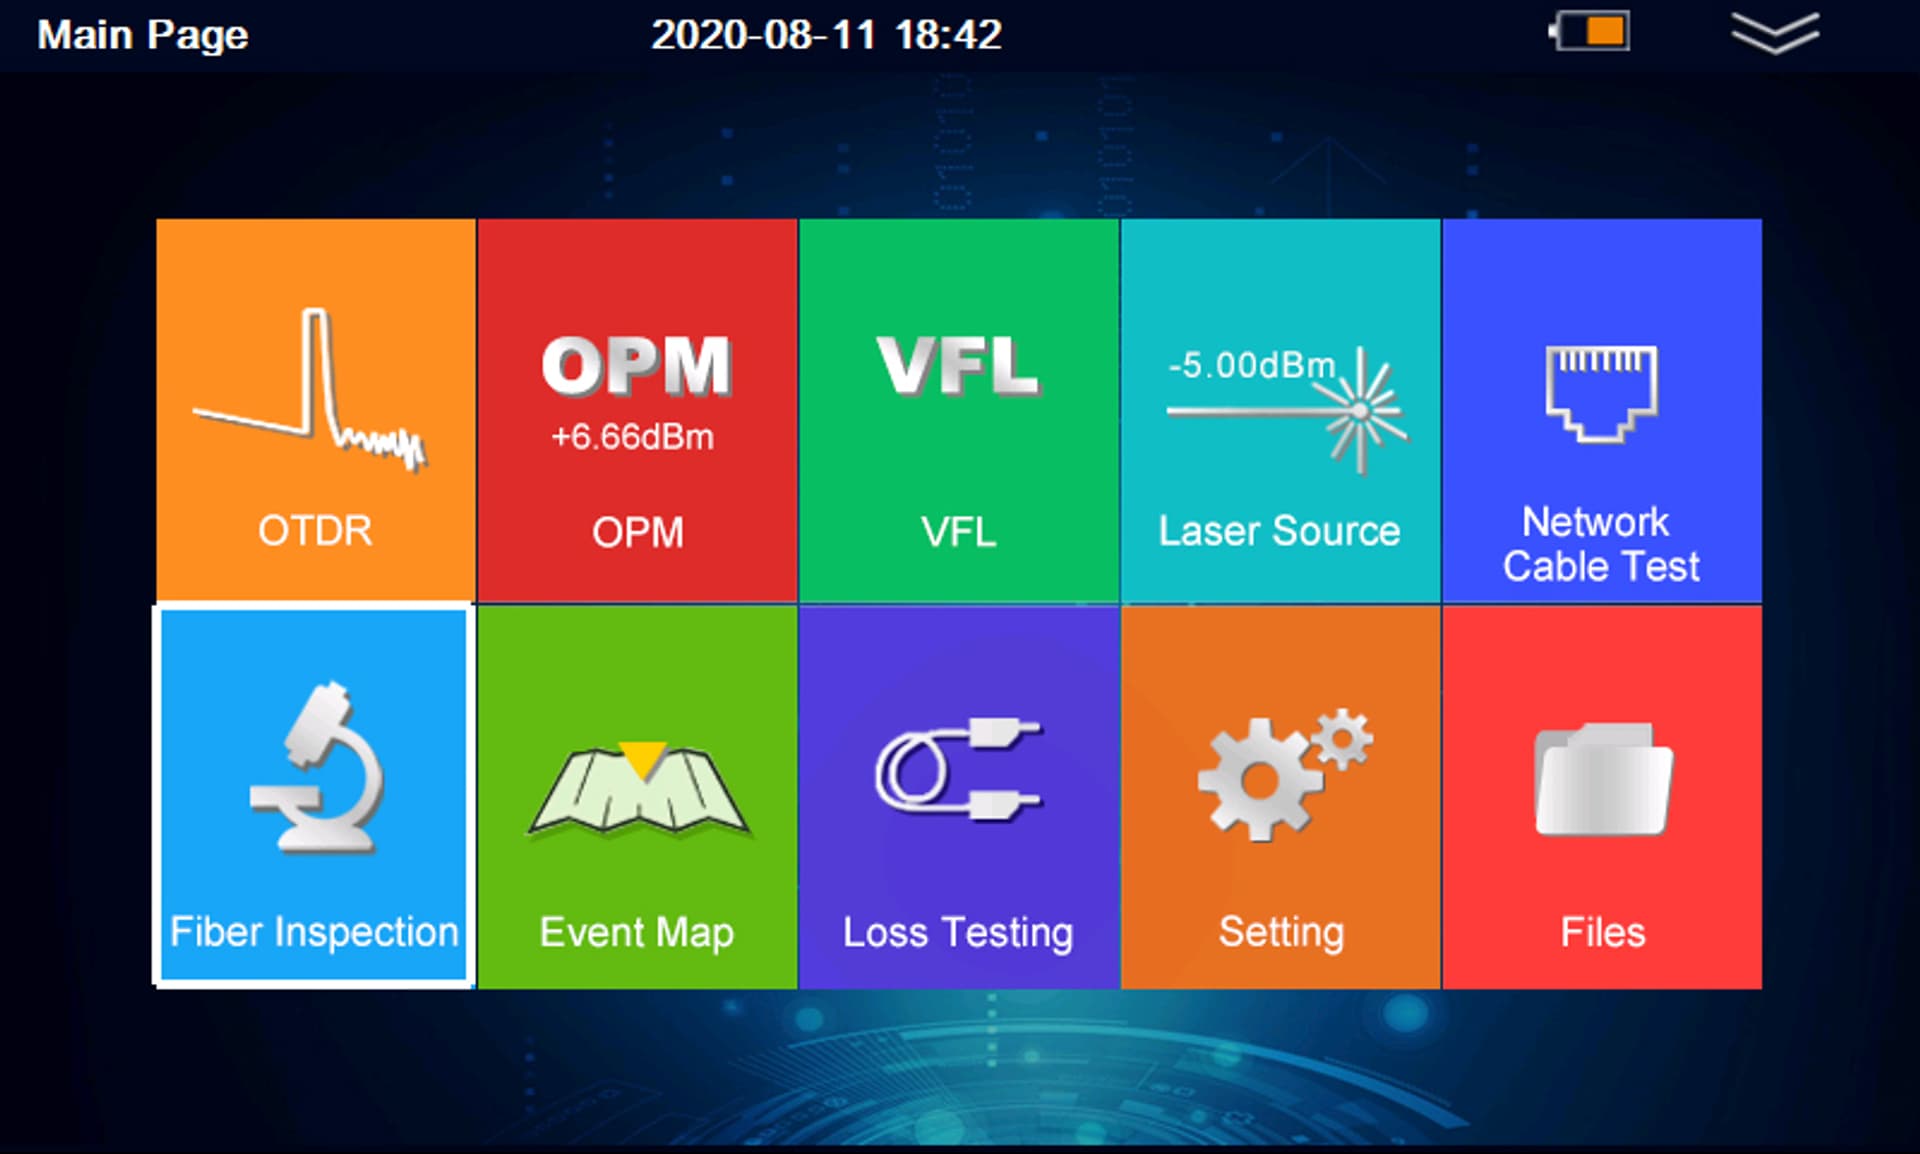Open the Network Cable Test tile
This screenshot has height=1154, width=1920.
(1602, 410)
